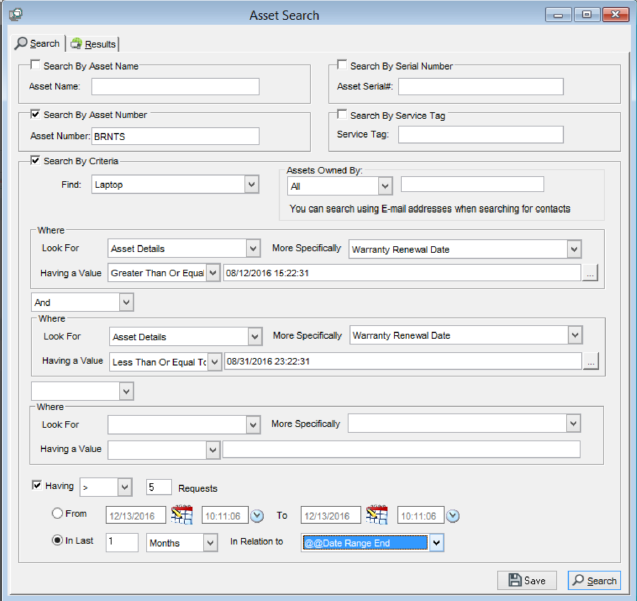
Task: Open the @@Date Range End dropdown
Action: [436, 542]
